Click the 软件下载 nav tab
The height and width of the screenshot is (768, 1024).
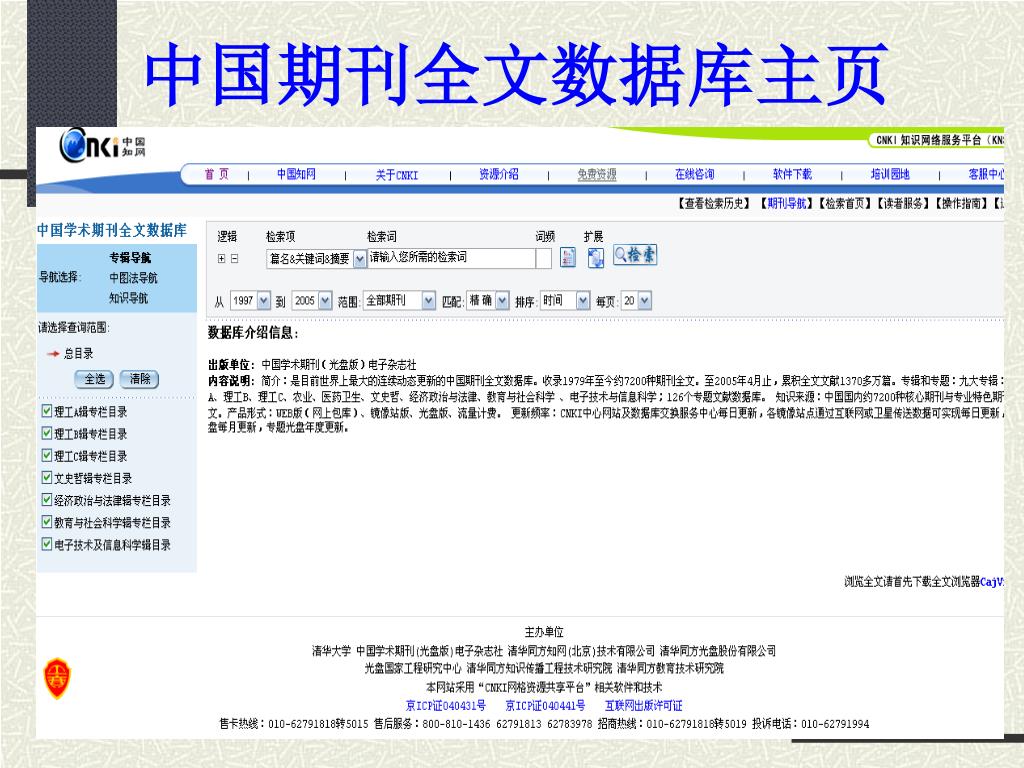coord(792,174)
